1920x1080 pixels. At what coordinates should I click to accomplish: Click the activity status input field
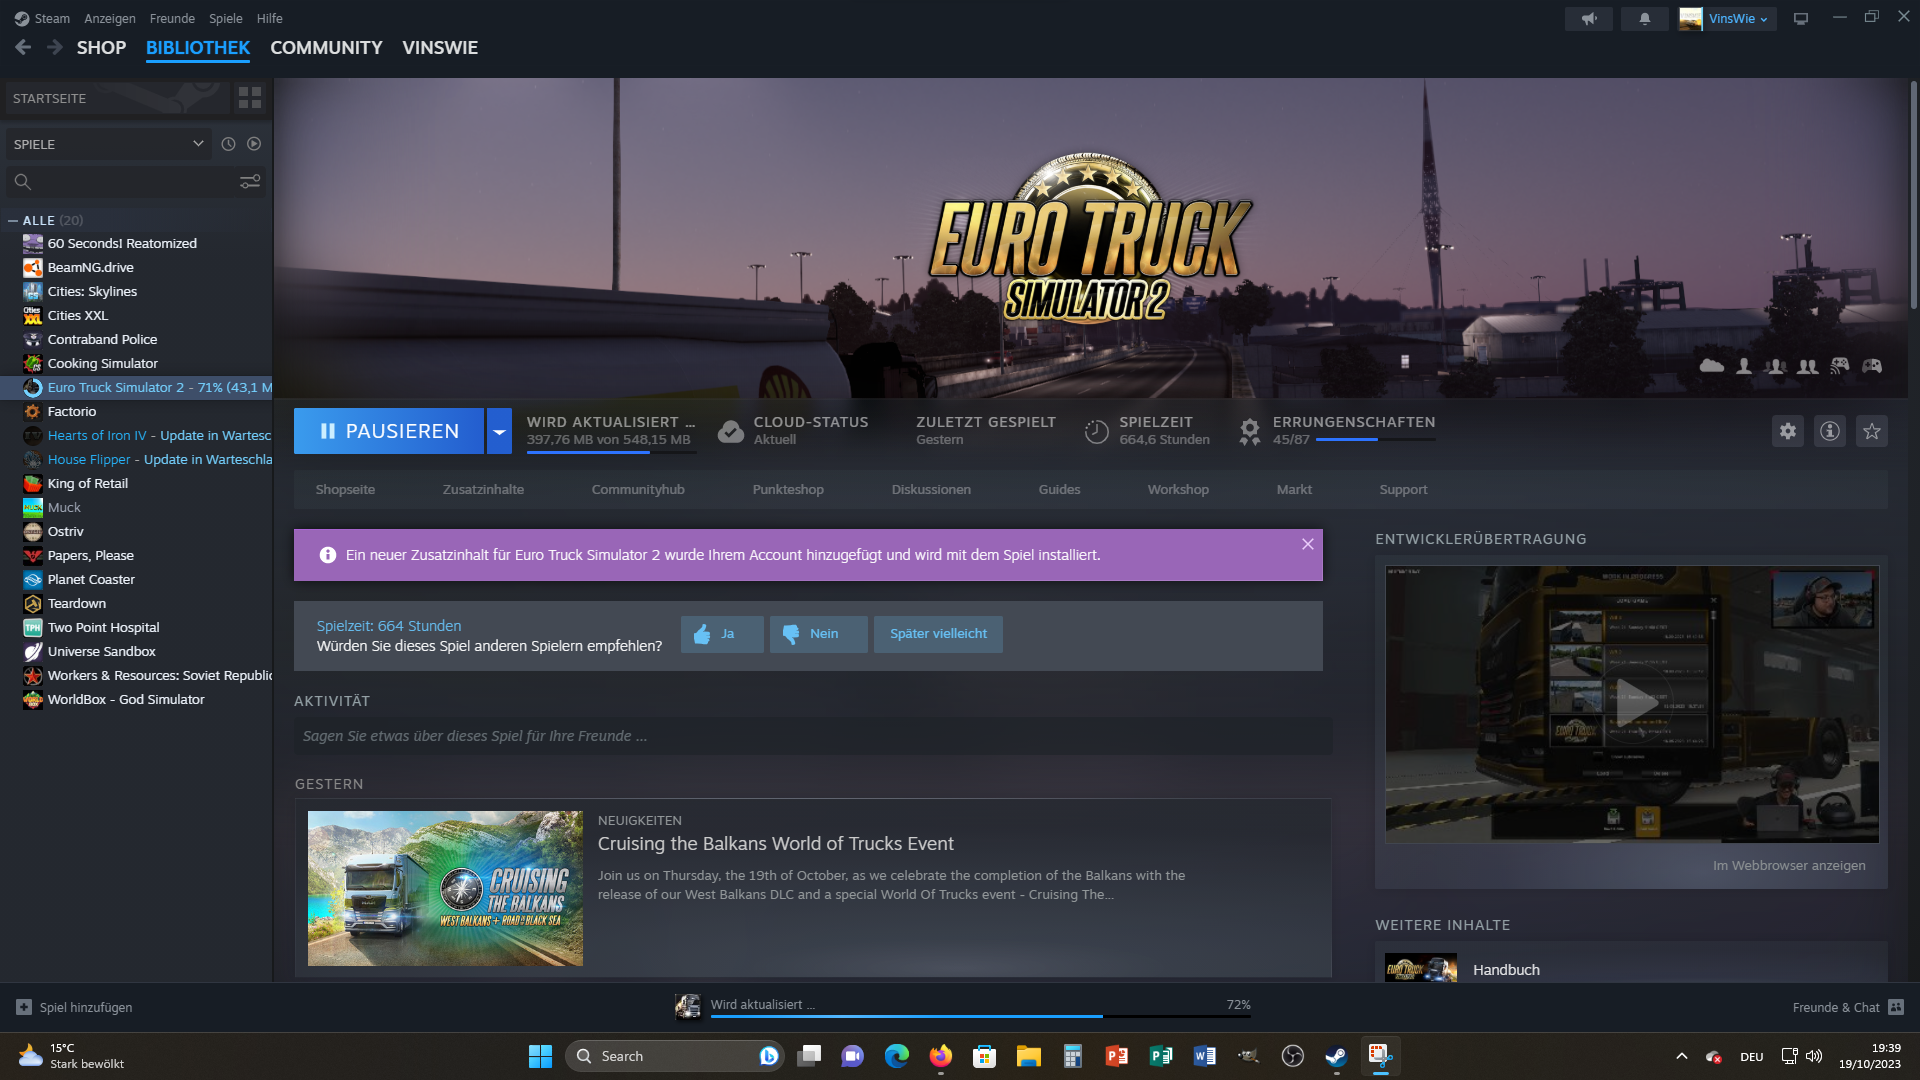[x=812, y=736]
